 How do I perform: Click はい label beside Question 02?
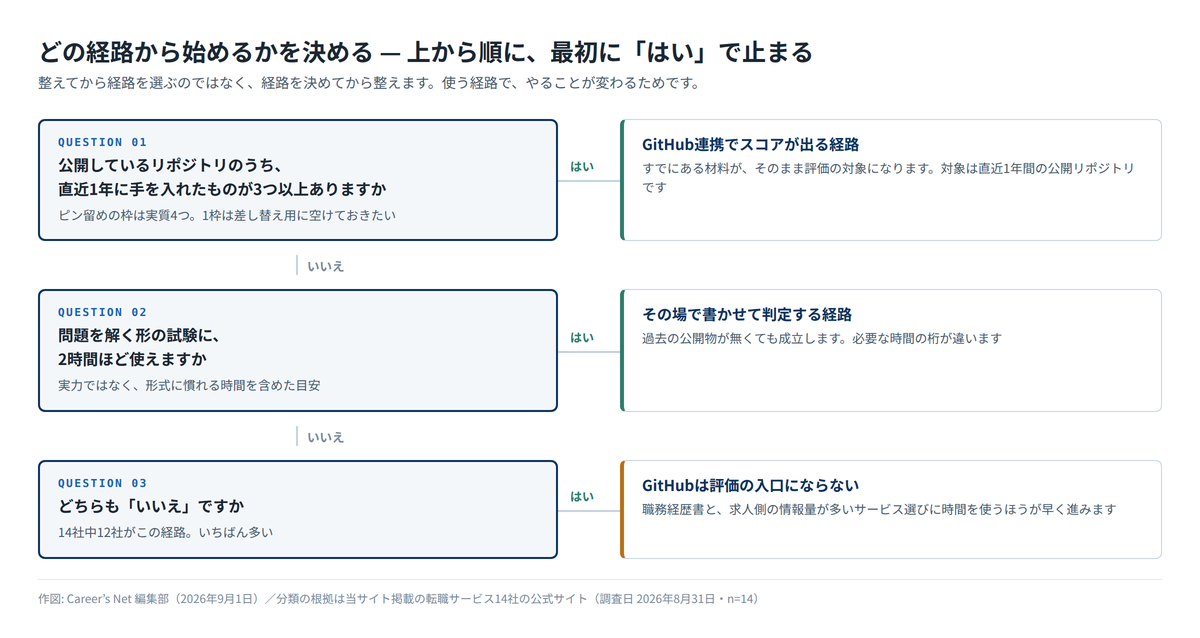tap(582, 337)
